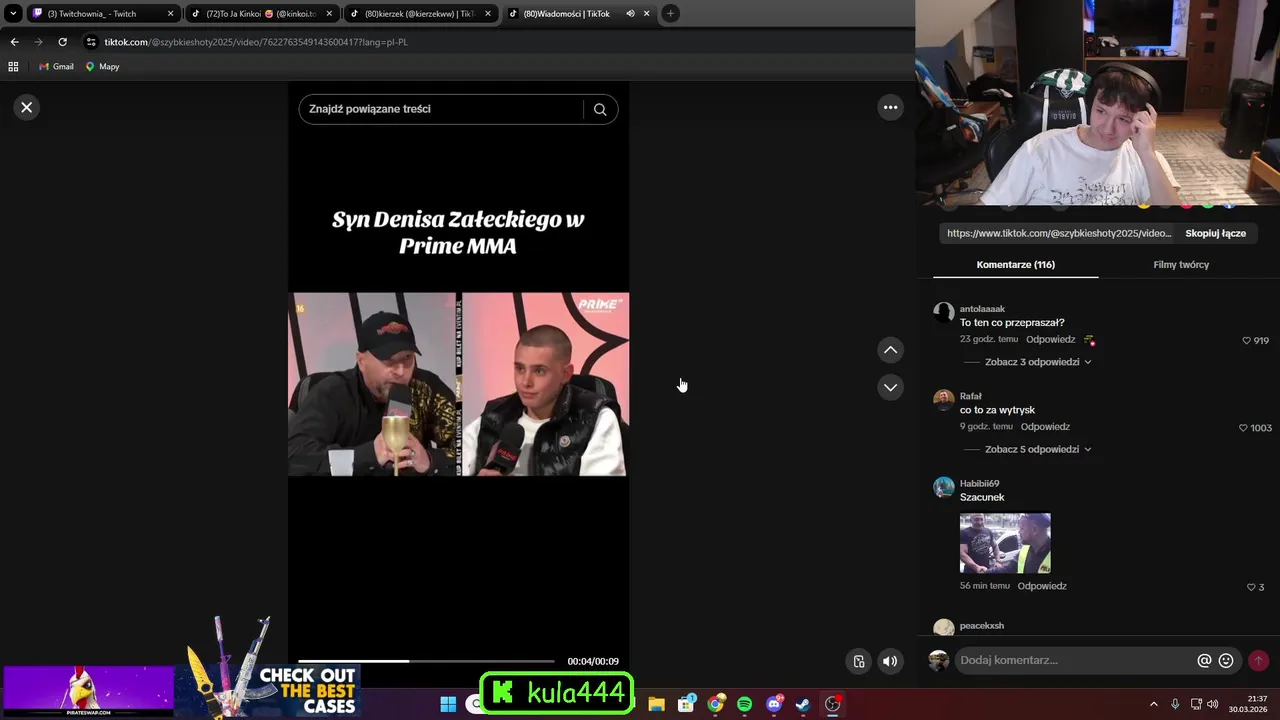Image resolution: width=1280 pixels, height=720 pixels.
Task: Open the Windows Start menu
Action: pyautogui.click(x=448, y=704)
